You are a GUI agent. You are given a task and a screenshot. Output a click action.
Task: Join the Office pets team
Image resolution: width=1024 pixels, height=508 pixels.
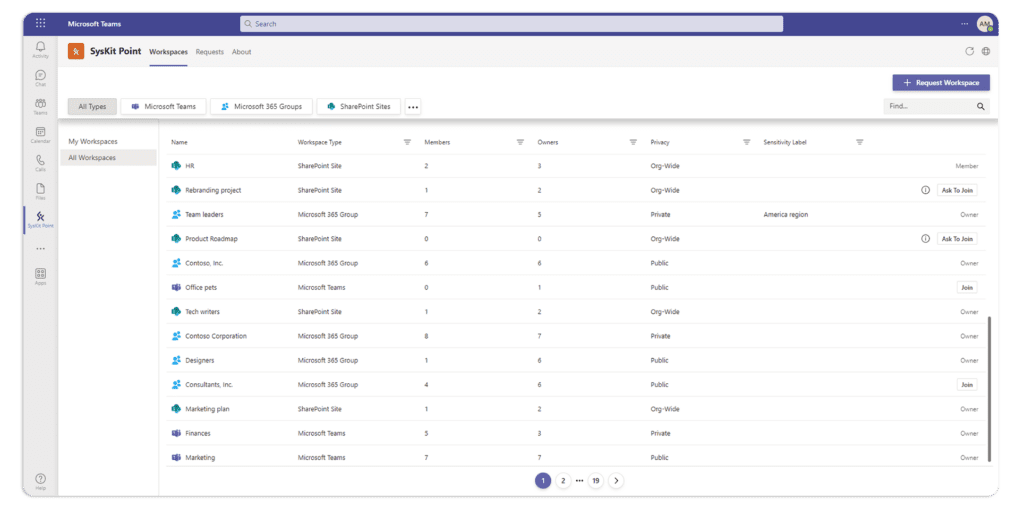967,287
